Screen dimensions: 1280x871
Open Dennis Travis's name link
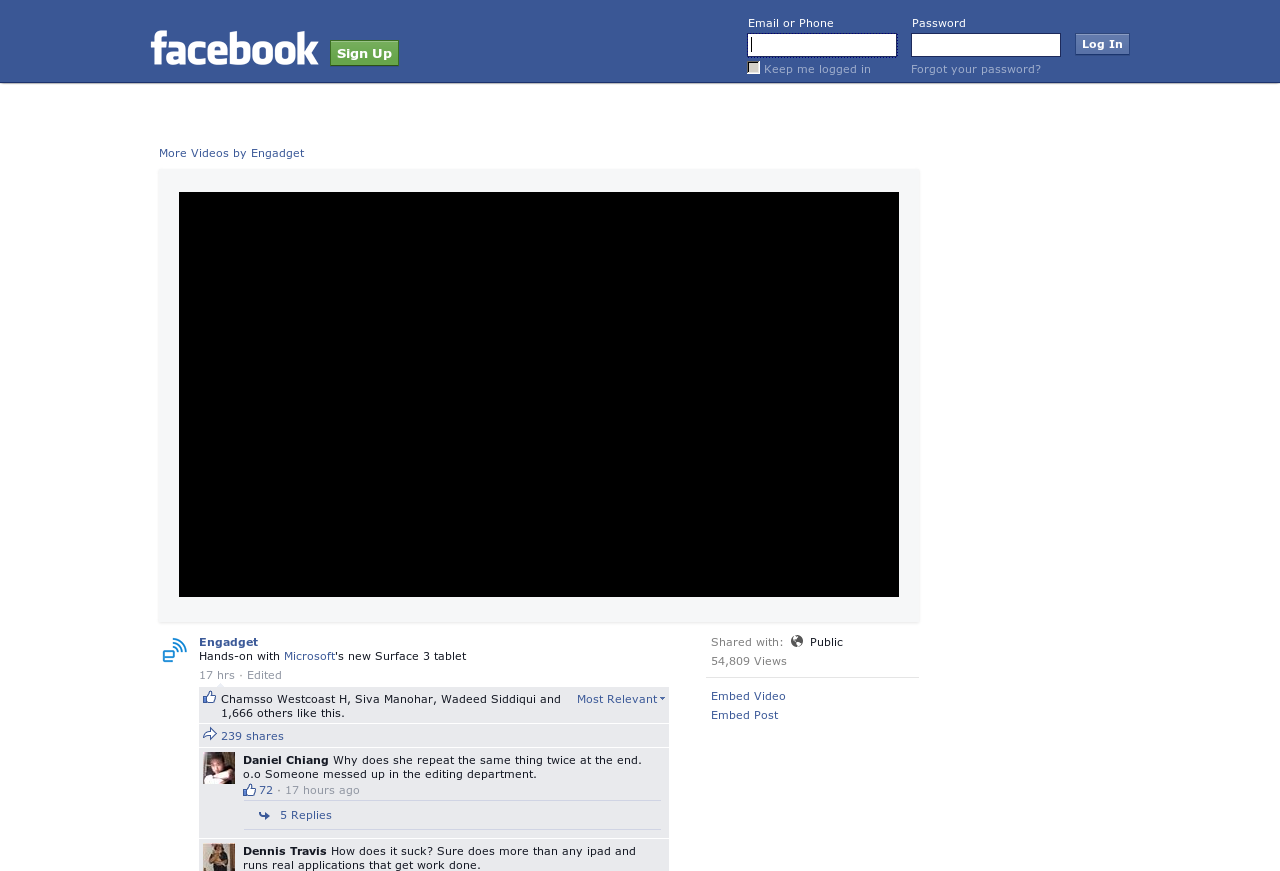point(285,851)
